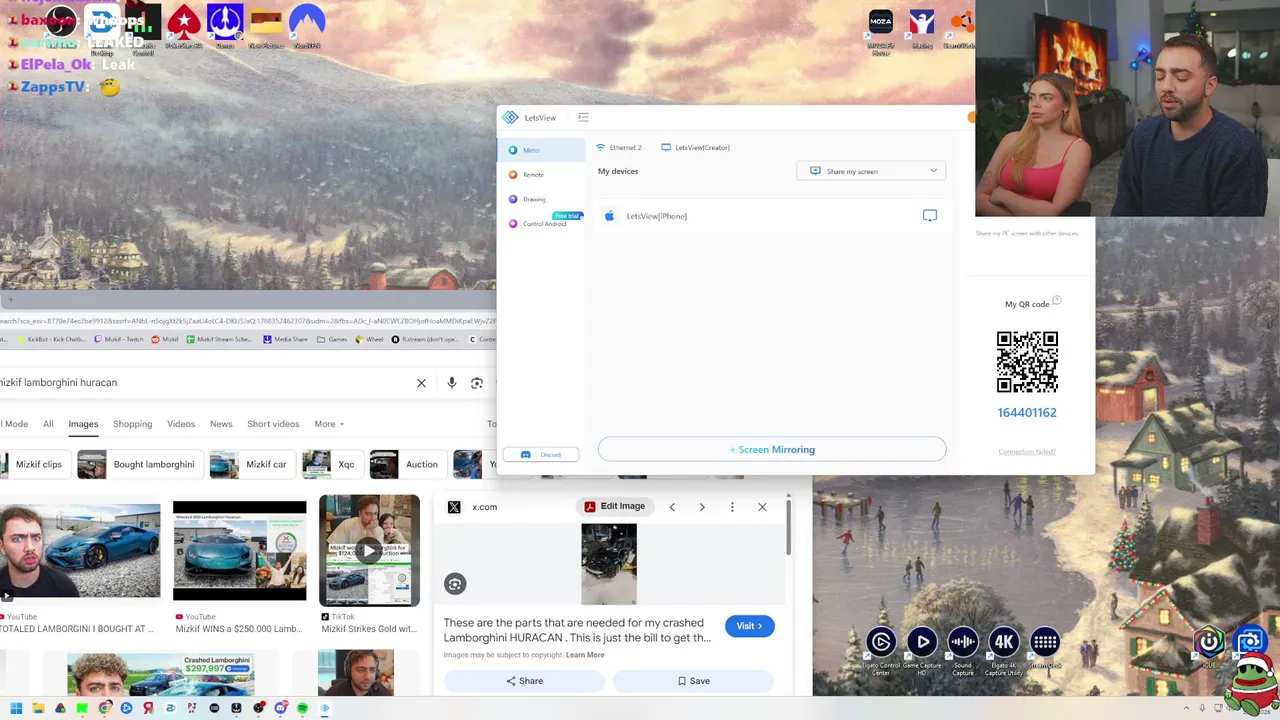Viewport: 1280px width, 720px height.
Task: Go to next image in preview
Action: (x=702, y=507)
